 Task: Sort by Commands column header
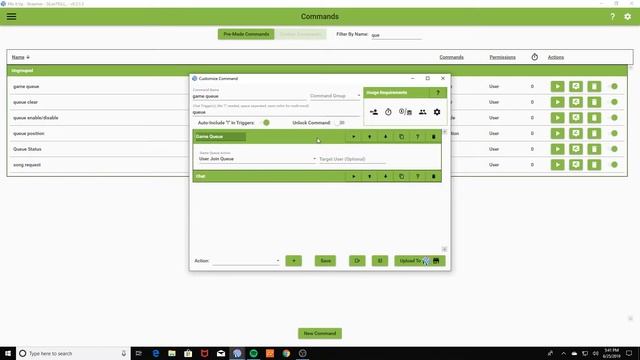tap(451, 57)
